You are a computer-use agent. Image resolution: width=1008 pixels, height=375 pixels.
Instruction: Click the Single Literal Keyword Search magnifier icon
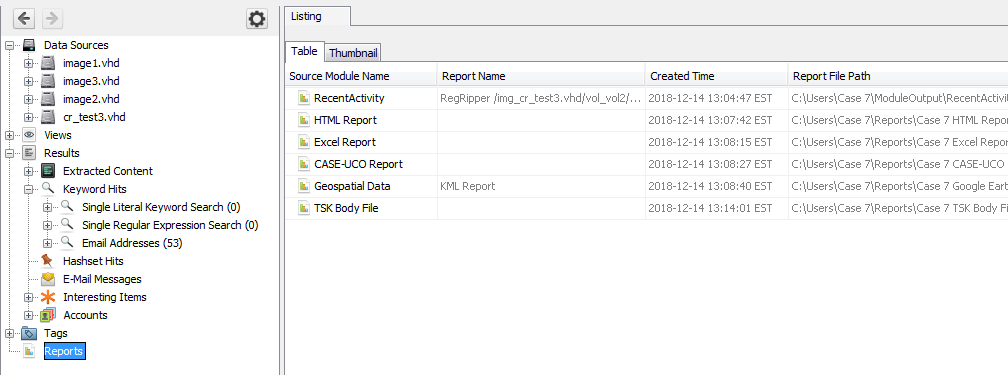coord(68,206)
